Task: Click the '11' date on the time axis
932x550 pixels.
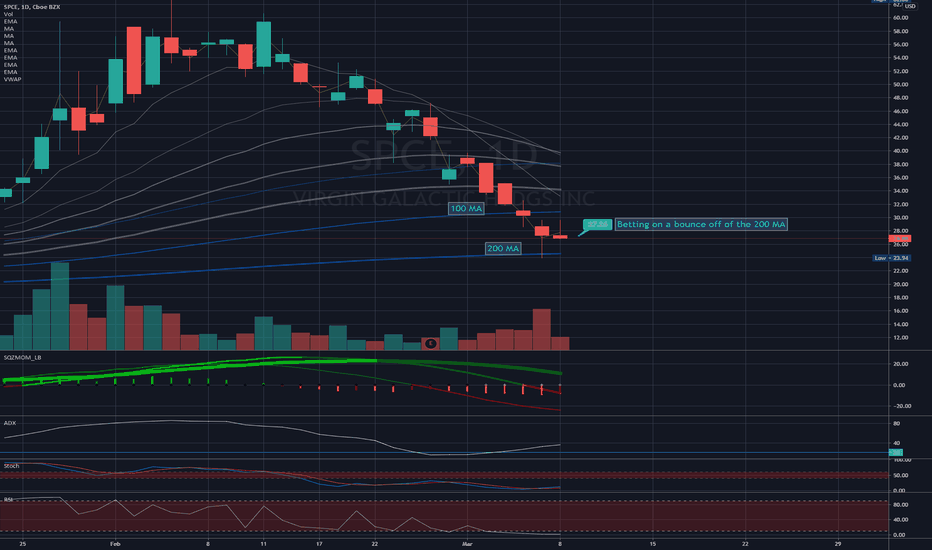Action: [x=263, y=543]
